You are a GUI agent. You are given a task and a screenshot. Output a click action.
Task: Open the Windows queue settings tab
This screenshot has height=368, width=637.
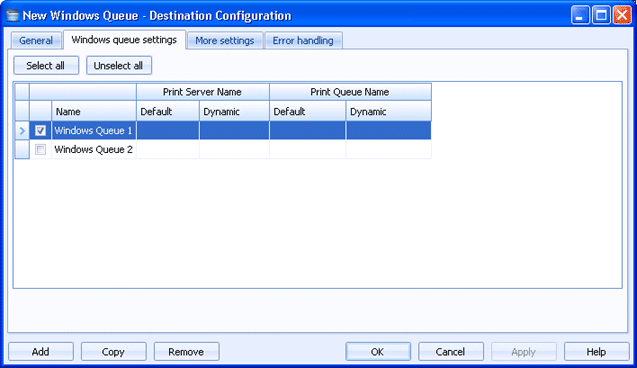click(124, 40)
